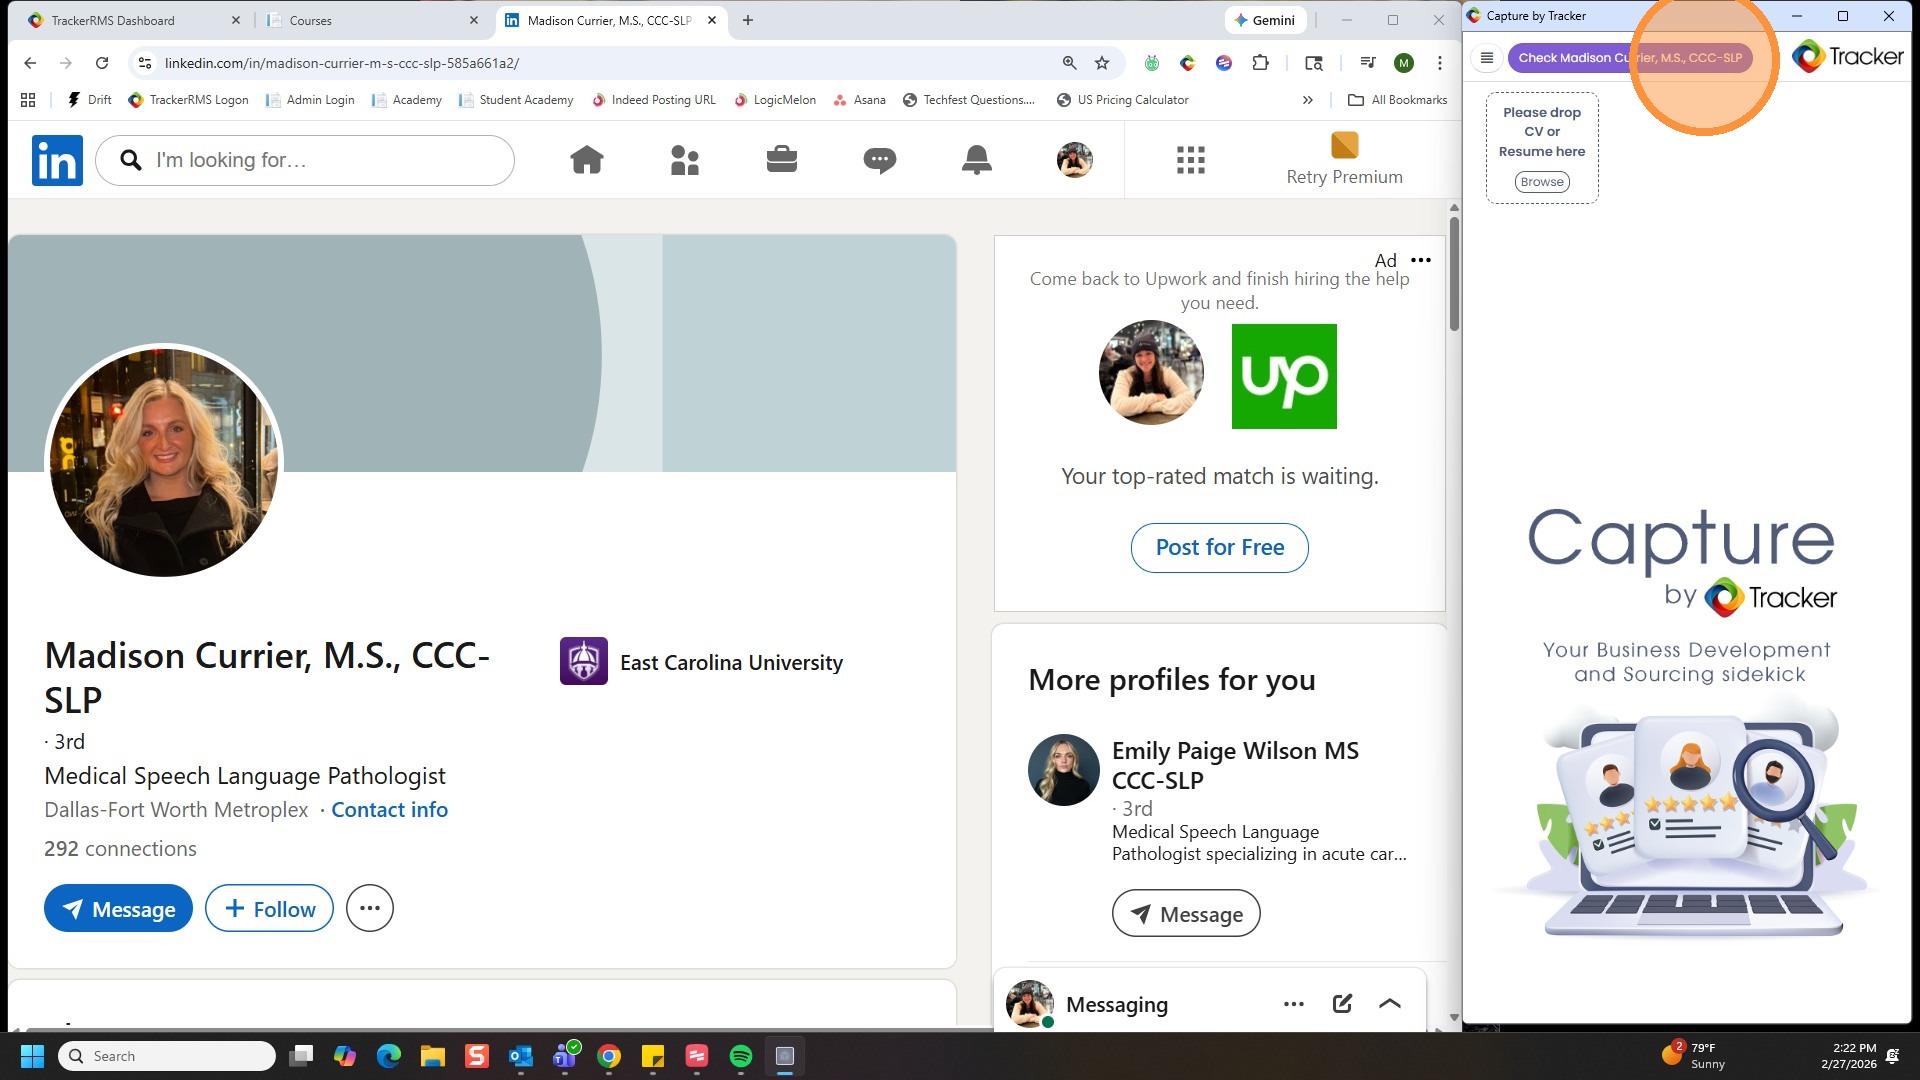Open More actions menu on profile
This screenshot has width=1920, height=1080.
369,909
